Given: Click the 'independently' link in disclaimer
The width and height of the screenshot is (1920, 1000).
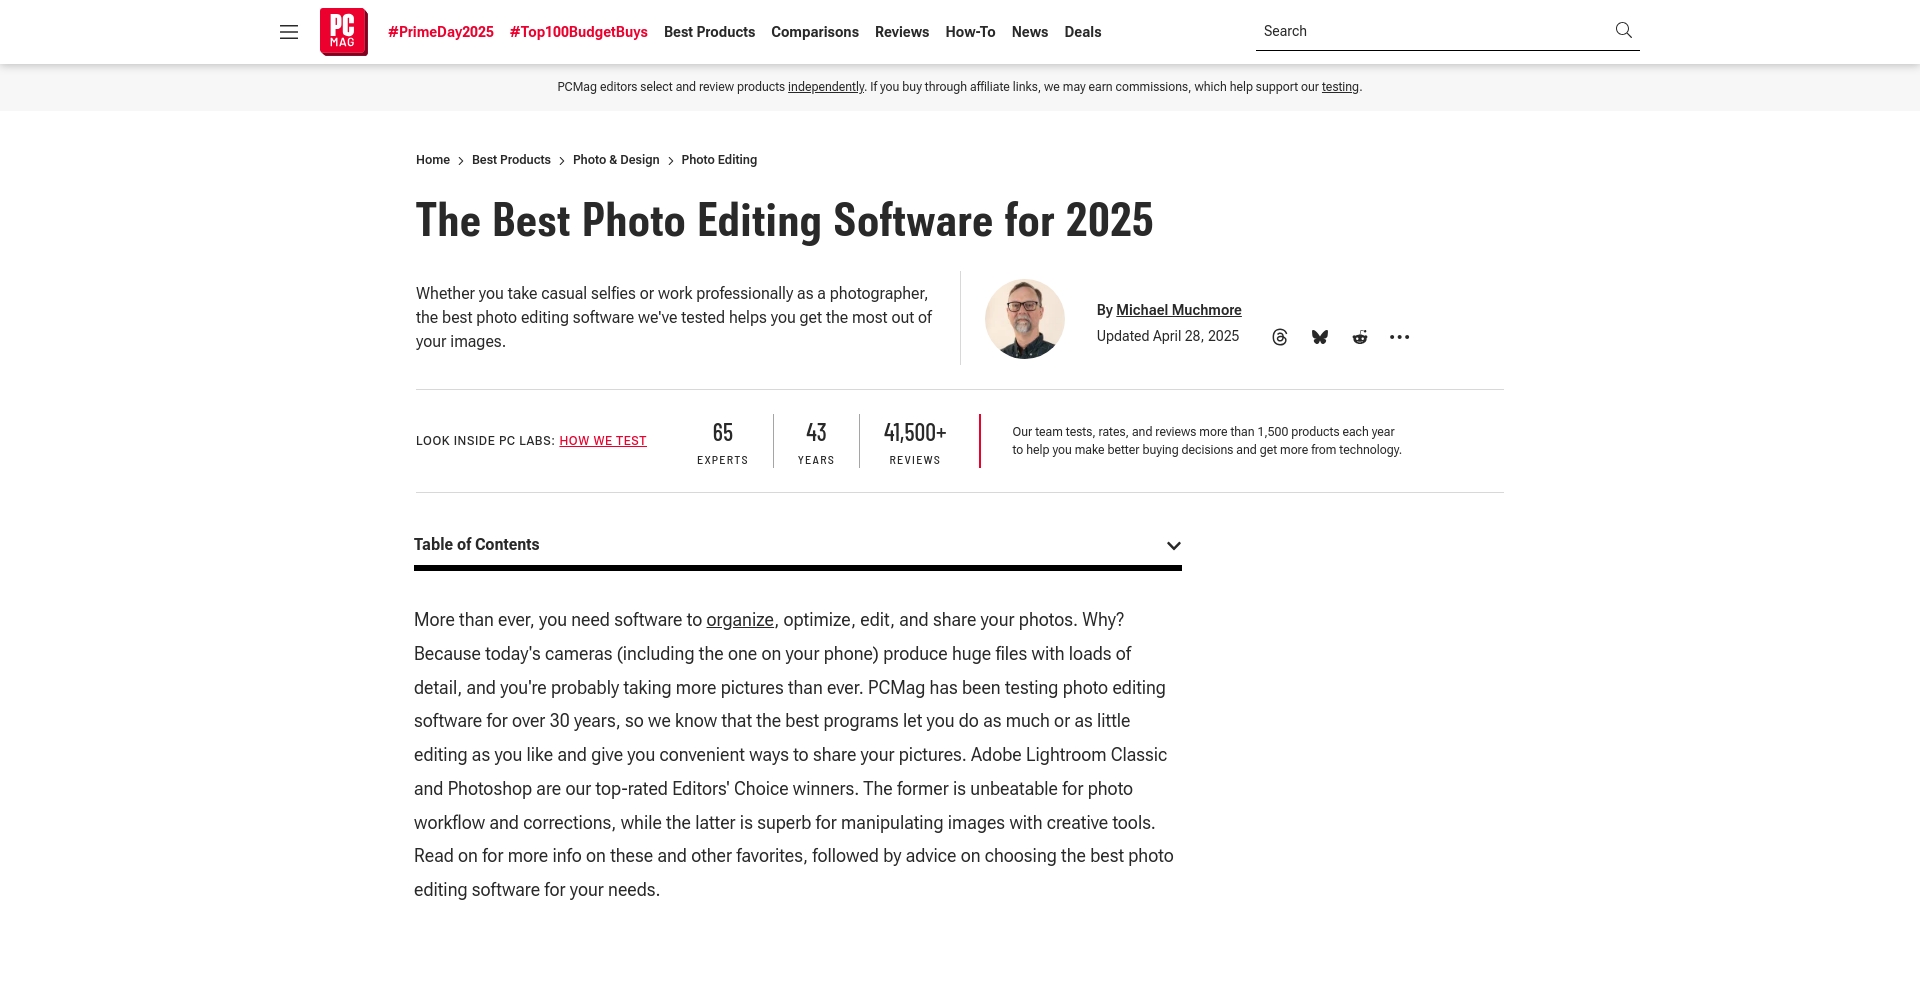Looking at the screenshot, I should pyautogui.click(x=826, y=87).
